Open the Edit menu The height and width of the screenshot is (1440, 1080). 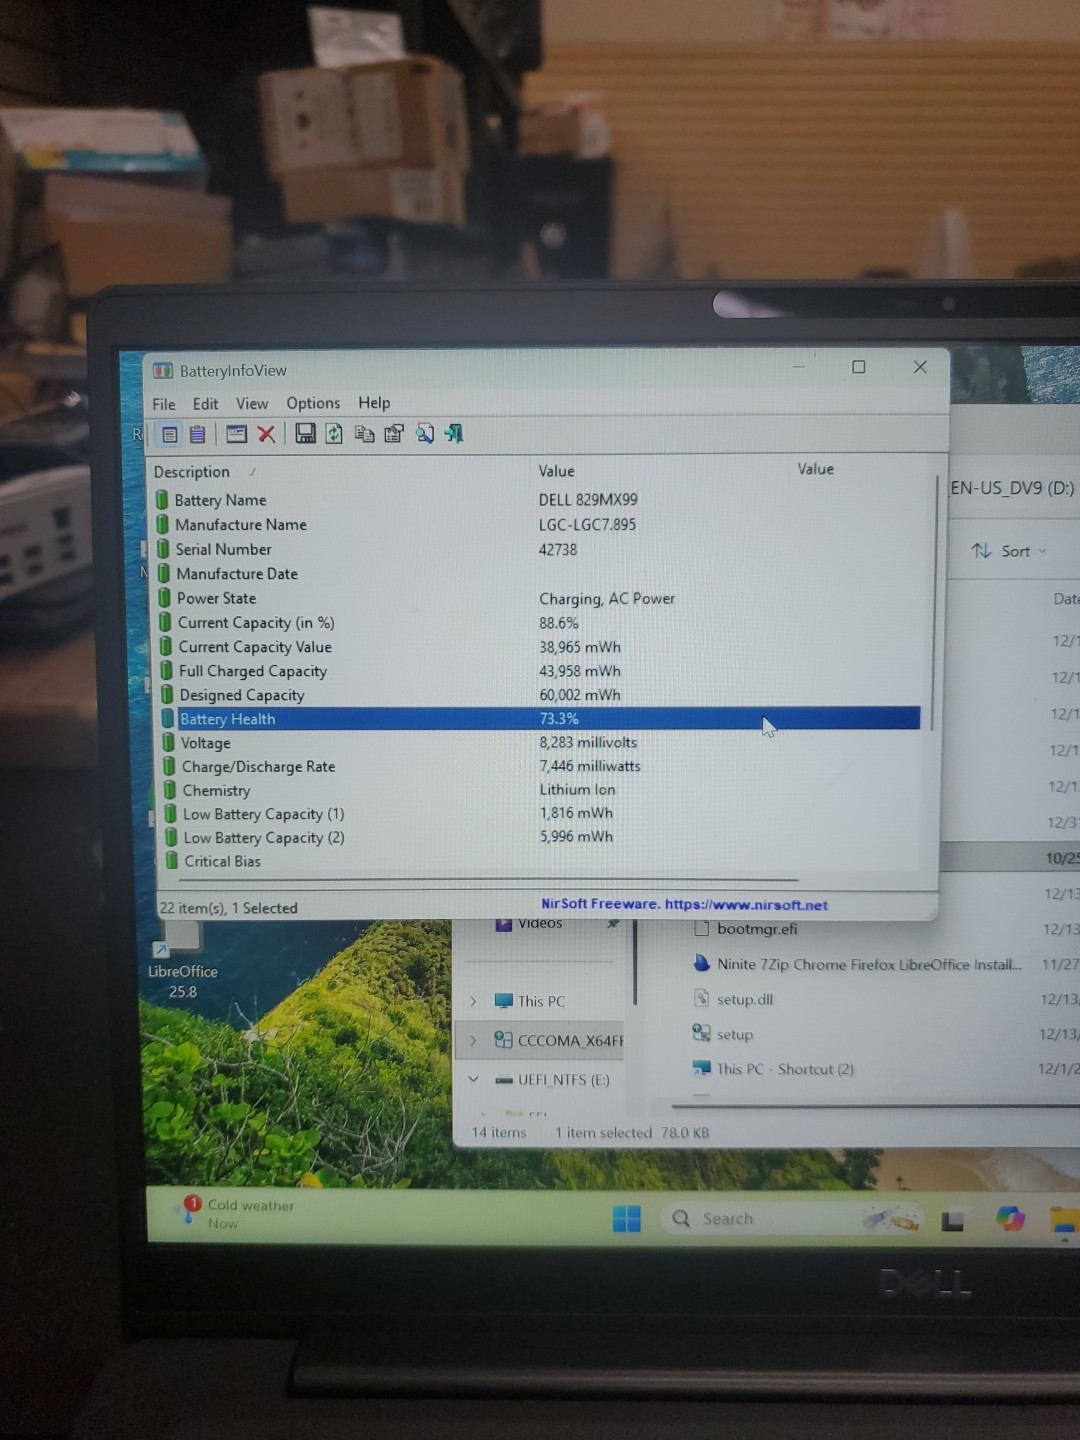pos(205,404)
